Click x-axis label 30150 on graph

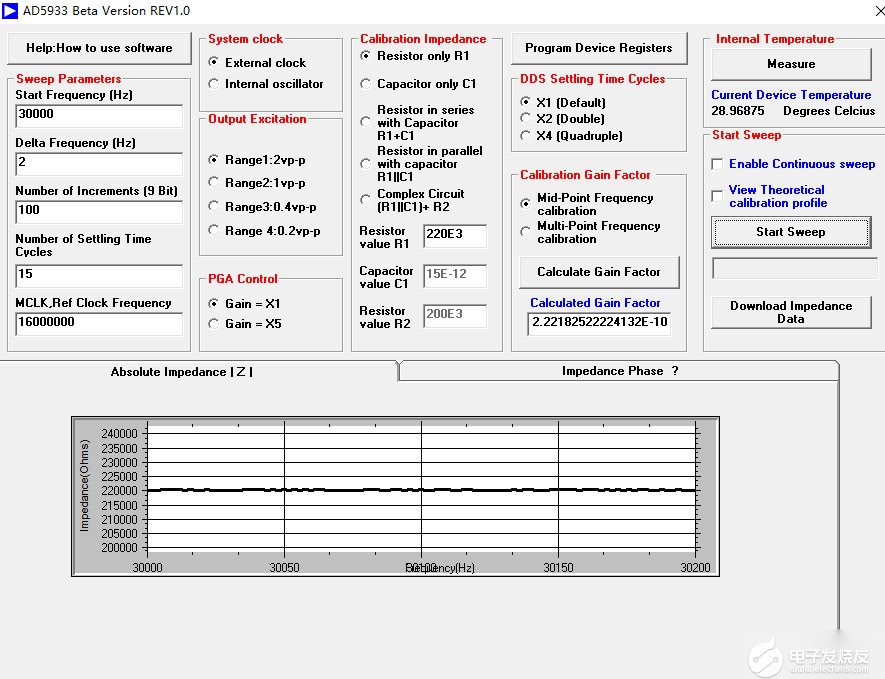coord(558,567)
